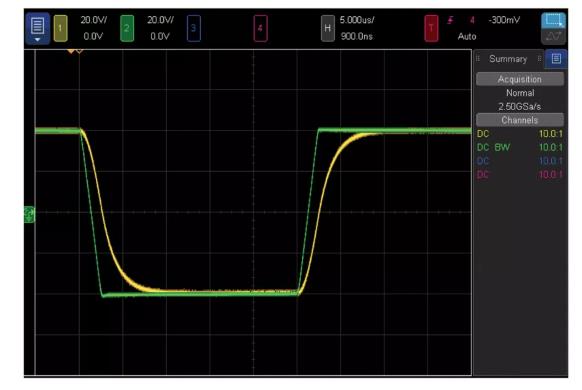Click the Acquisition header button

click(x=520, y=79)
